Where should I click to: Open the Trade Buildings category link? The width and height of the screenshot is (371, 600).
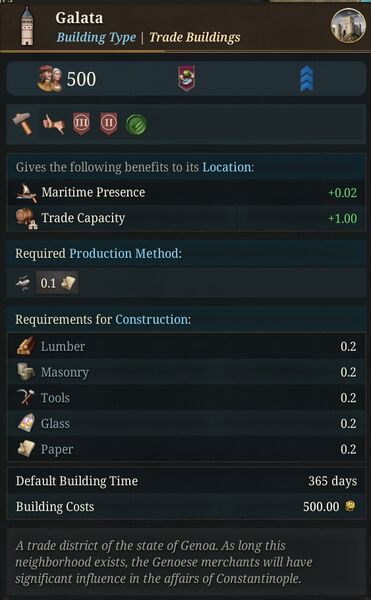pyautogui.click(x=195, y=37)
